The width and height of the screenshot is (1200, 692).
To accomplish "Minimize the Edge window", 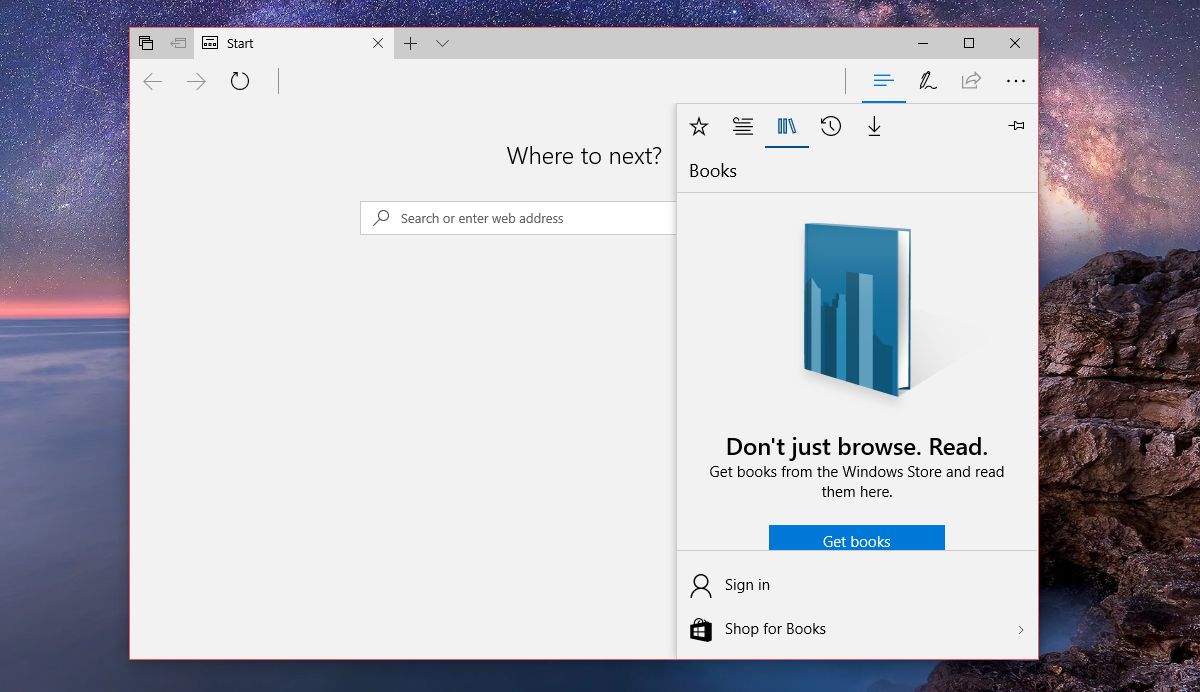I will click(923, 43).
